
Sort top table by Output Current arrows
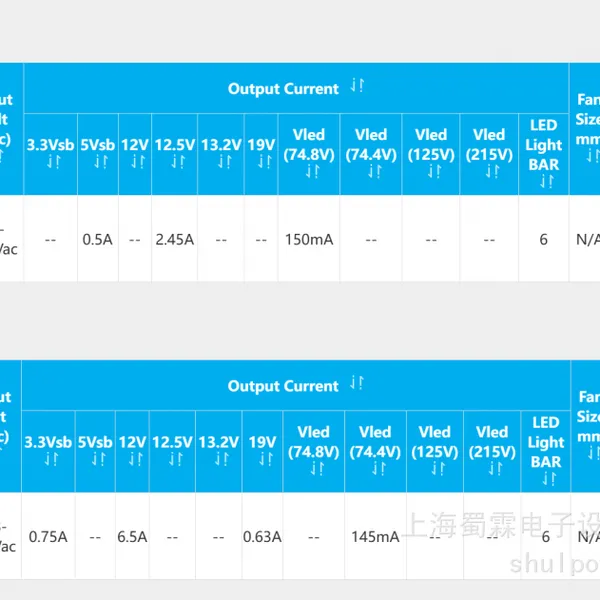[x=357, y=85]
